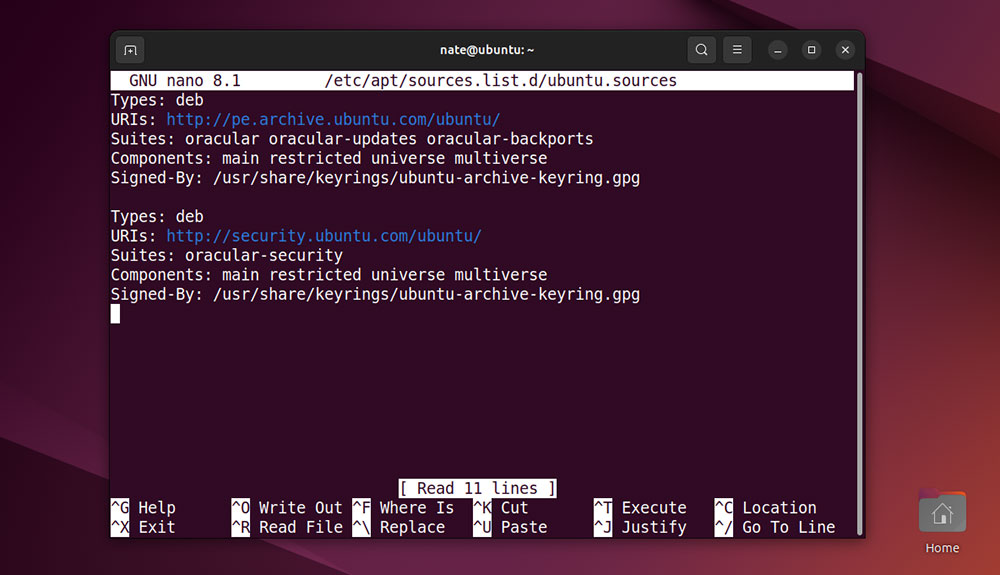Click the ^T Execute shortcut
1000x575 pixels.
[640, 508]
